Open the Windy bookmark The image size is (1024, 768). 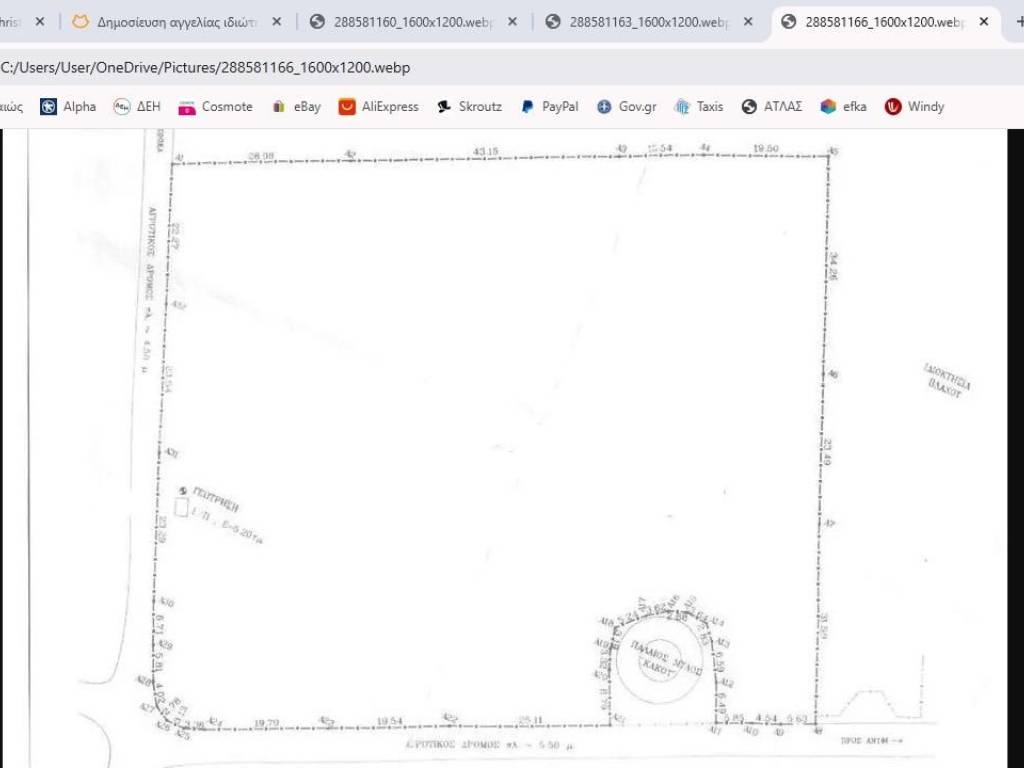[914, 107]
